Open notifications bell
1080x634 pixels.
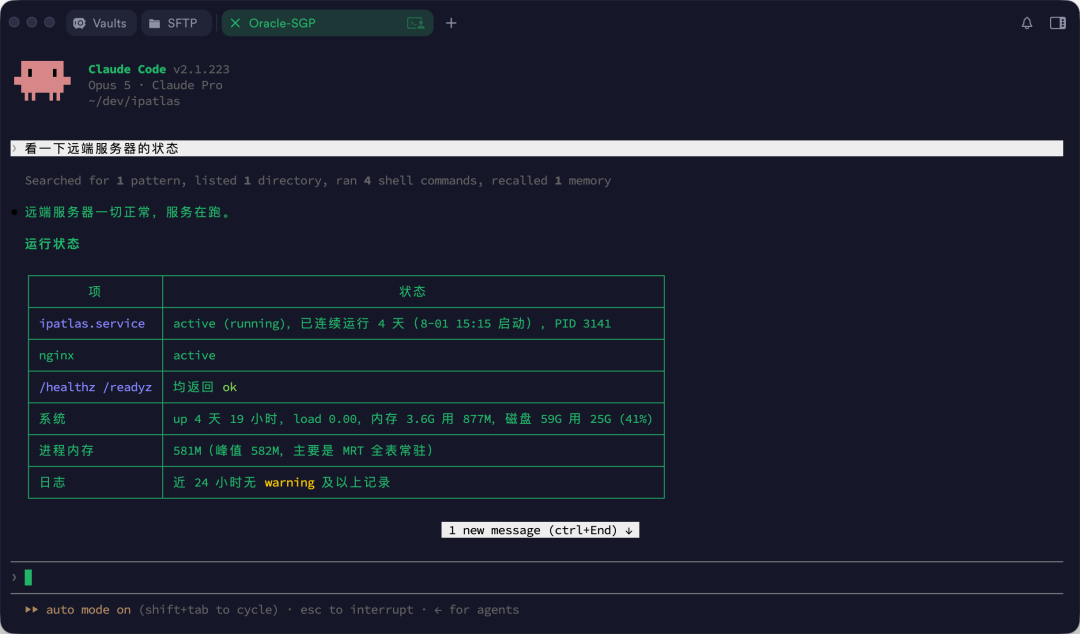1026,23
